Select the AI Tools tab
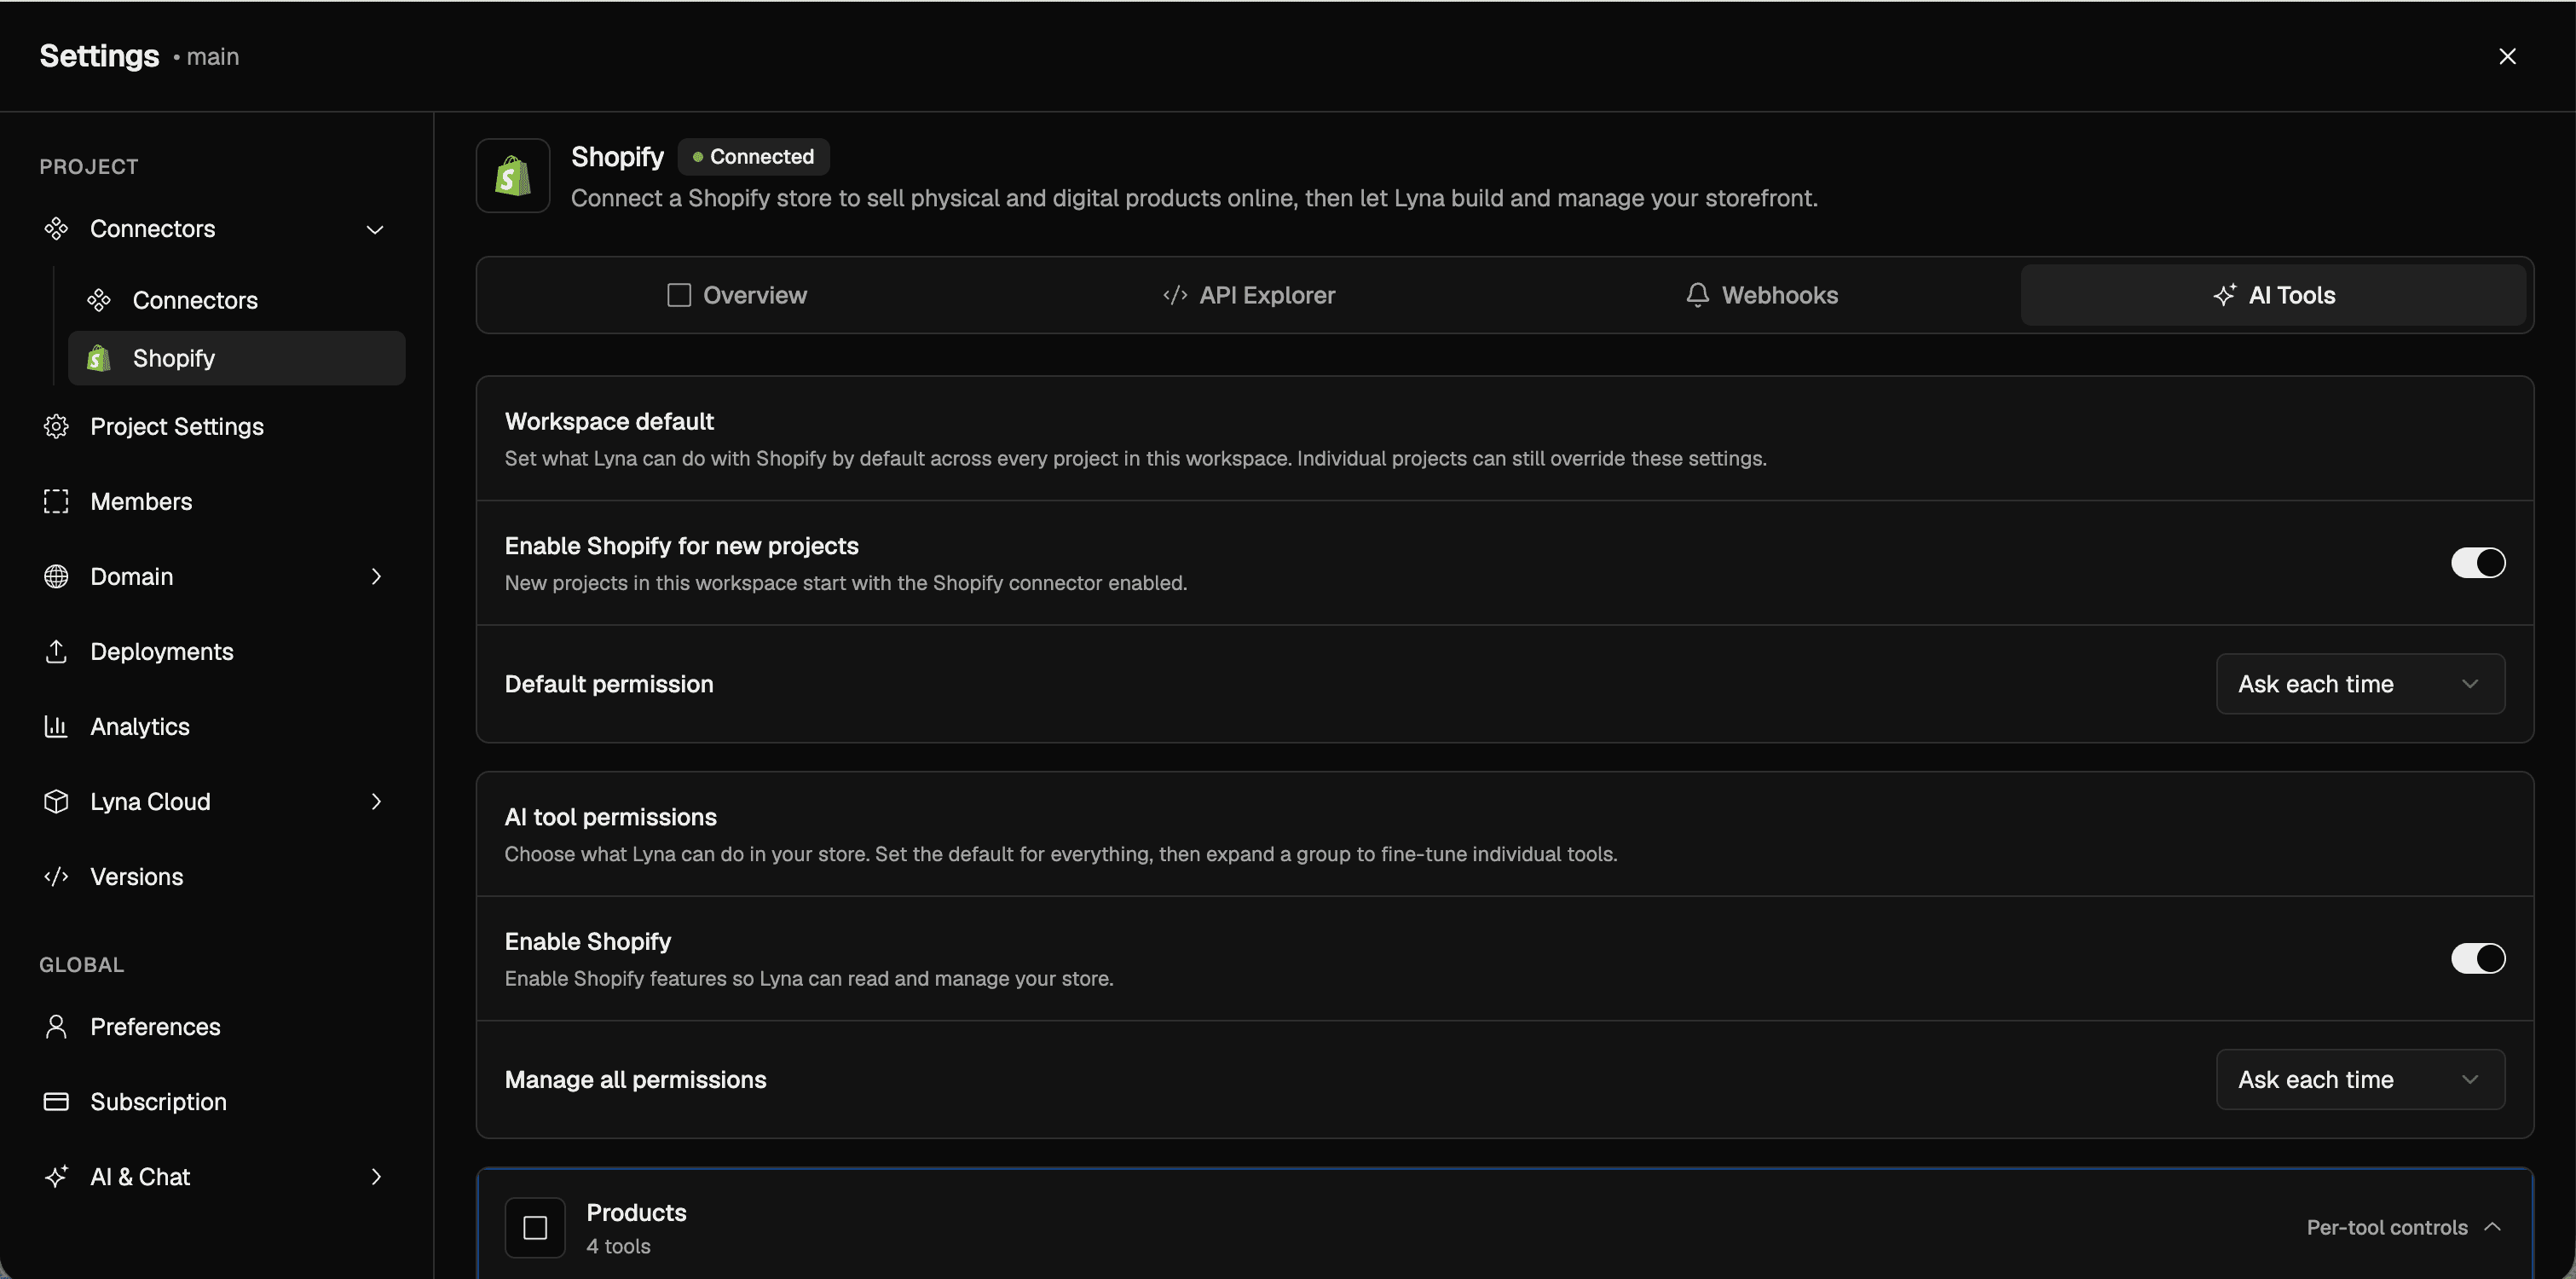Image resolution: width=2576 pixels, height=1279 pixels. click(x=2274, y=295)
